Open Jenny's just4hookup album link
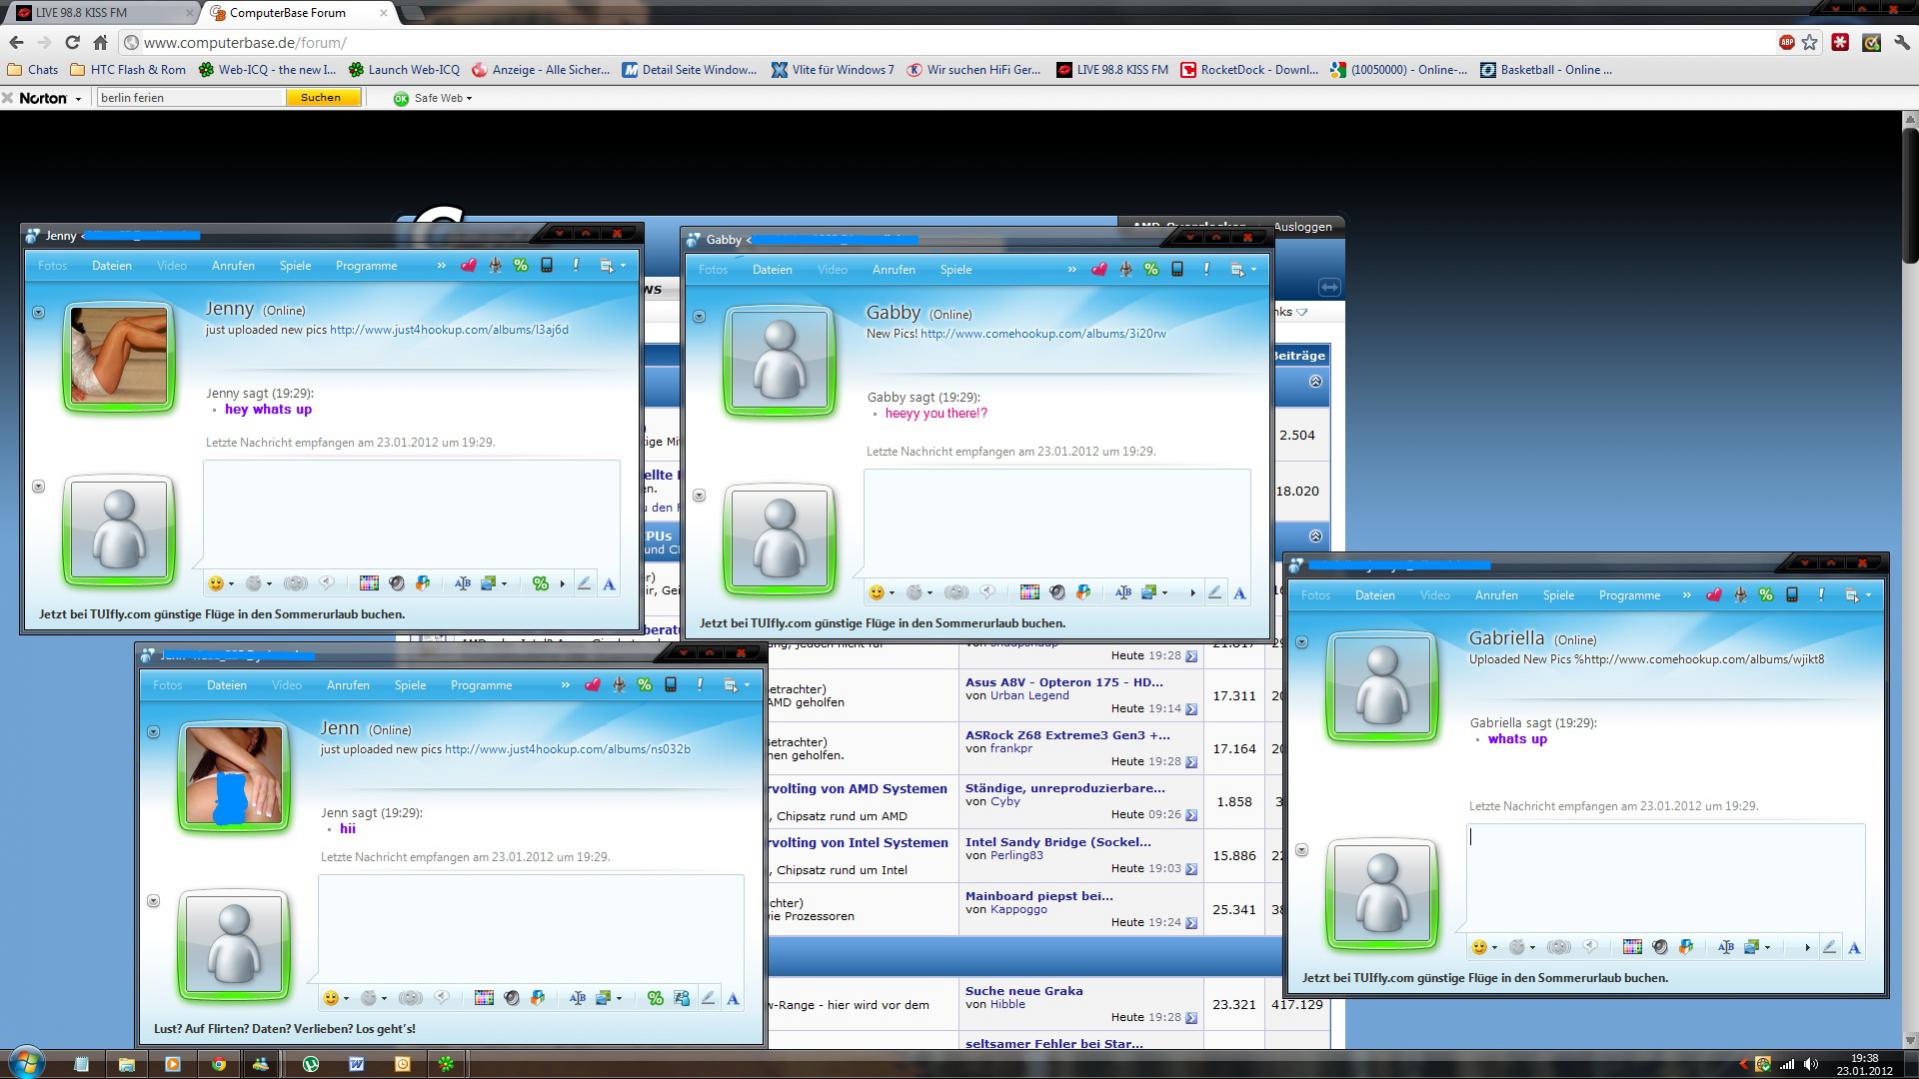The image size is (1919, 1079). pyautogui.click(x=449, y=330)
